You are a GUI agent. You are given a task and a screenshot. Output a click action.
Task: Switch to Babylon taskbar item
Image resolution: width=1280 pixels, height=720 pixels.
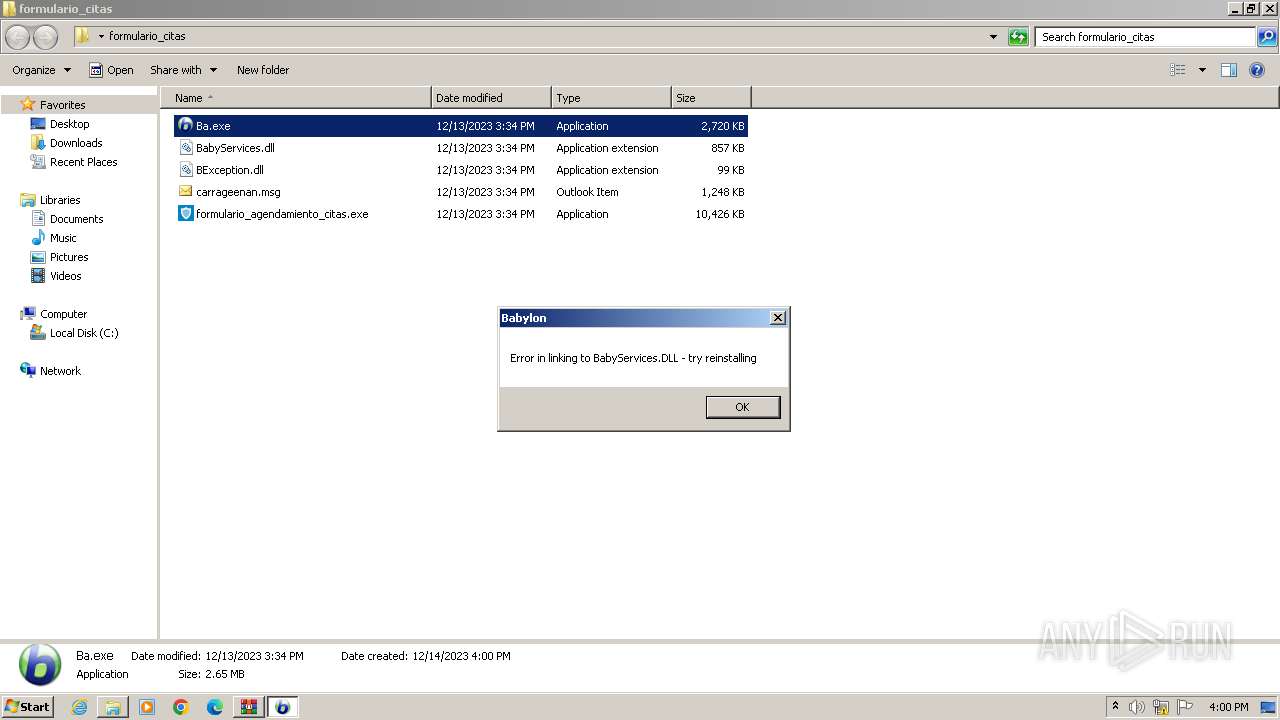pos(282,707)
